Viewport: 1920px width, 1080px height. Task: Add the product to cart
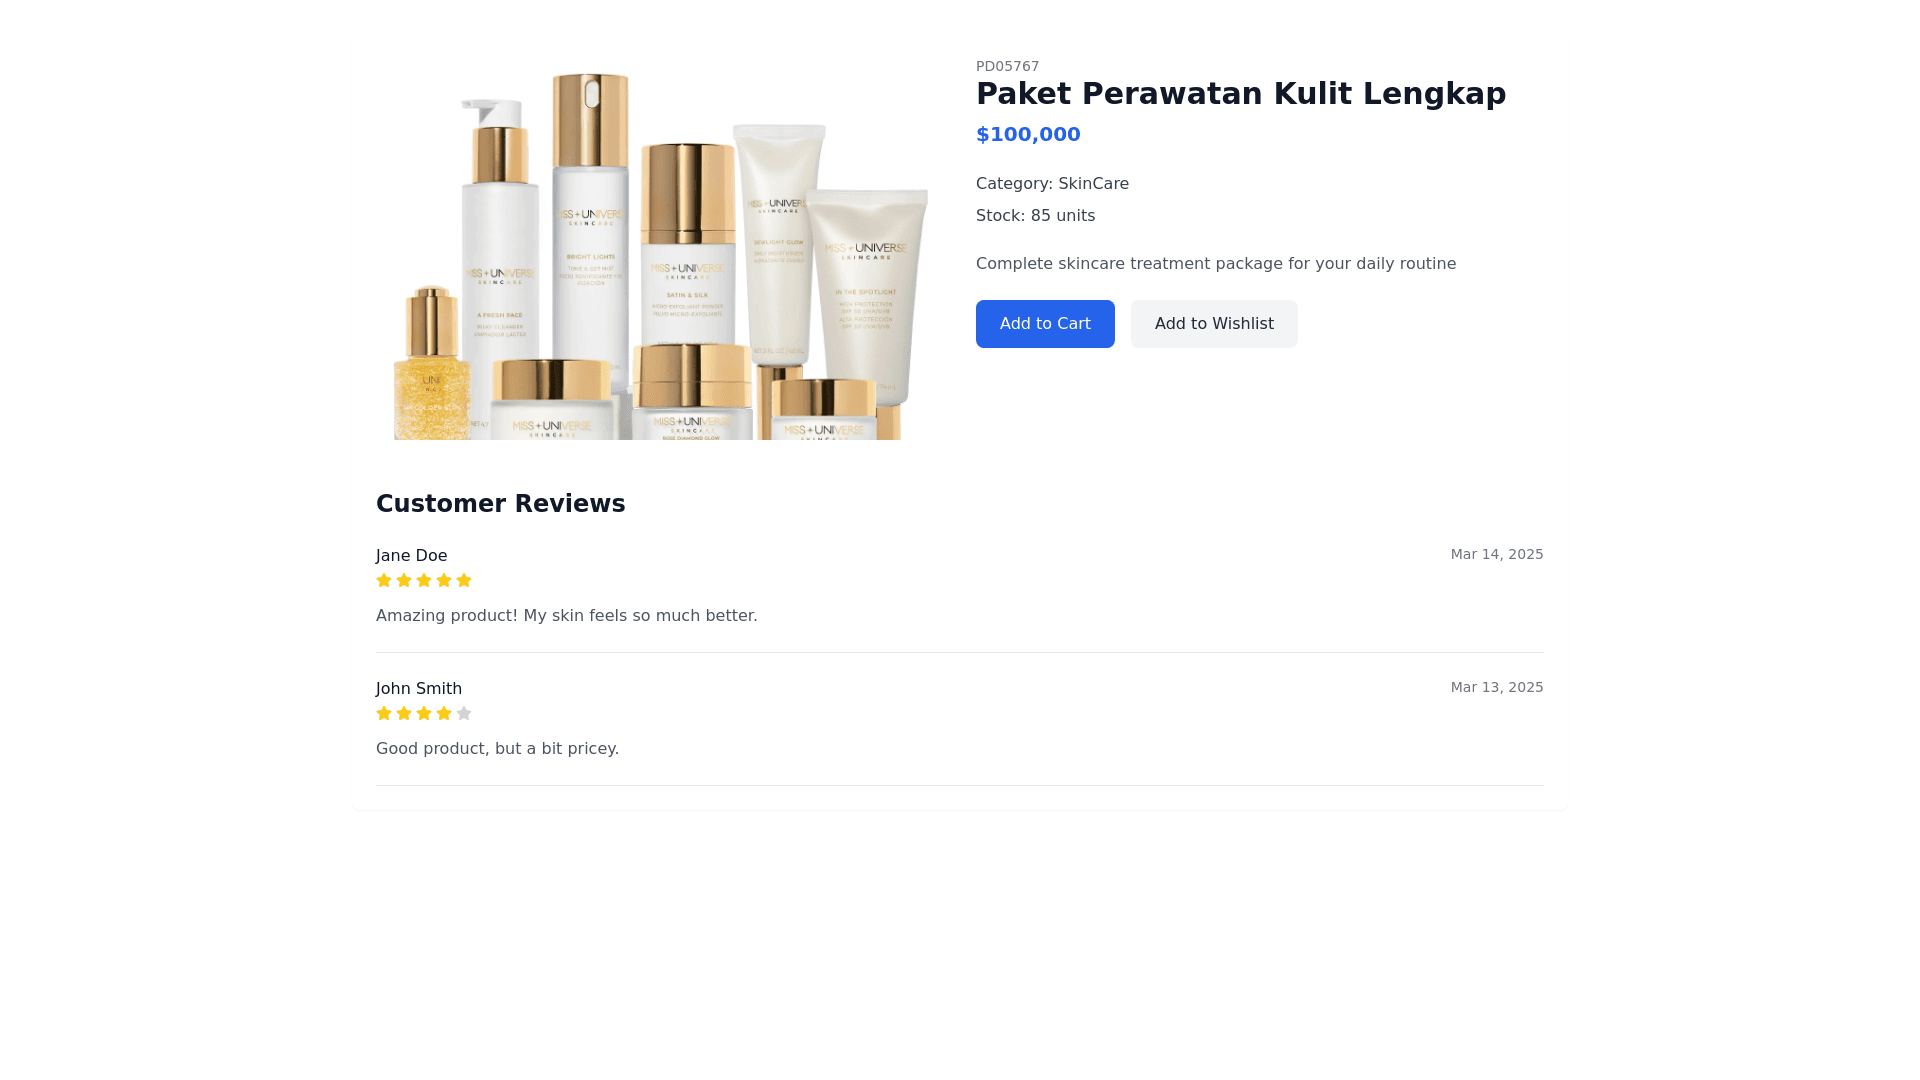coord(1045,324)
